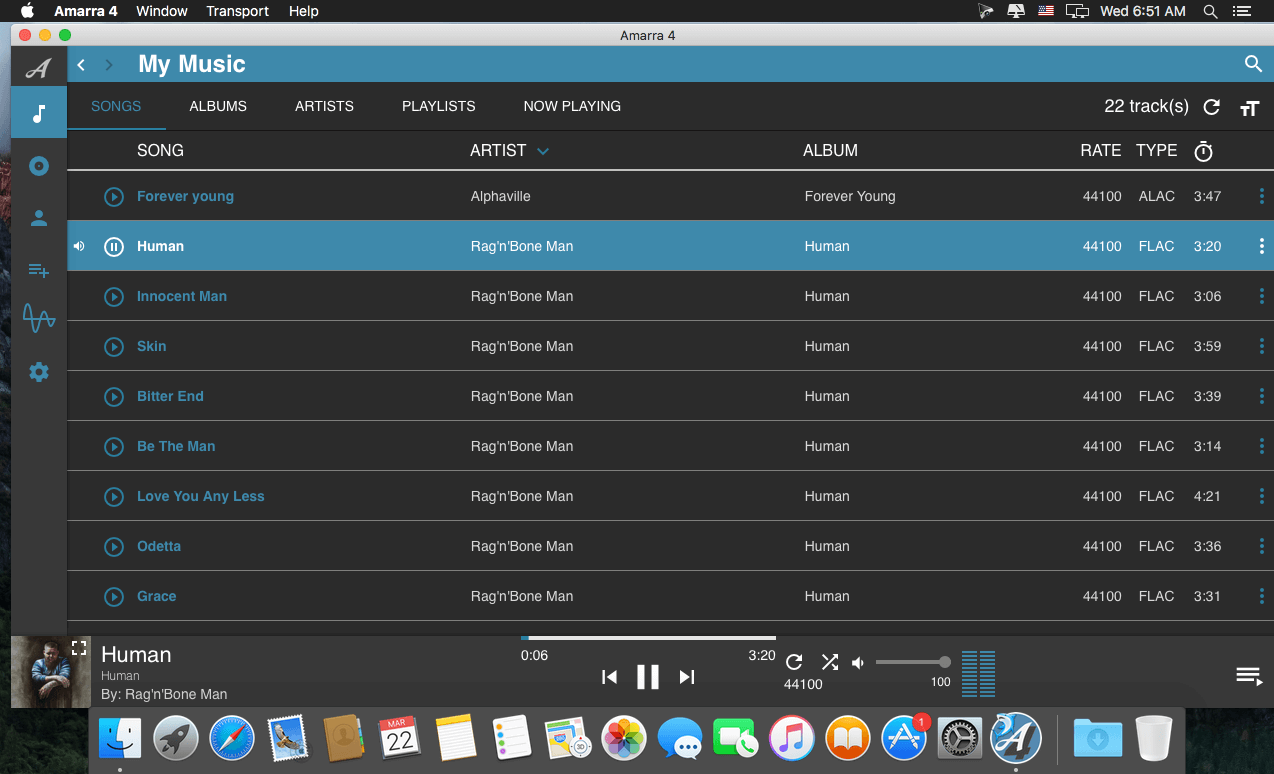Switch to the ARTISTS tab
The width and height of the screenshot is (1274, 774).
pyautogui.click(x=324, y=106)
